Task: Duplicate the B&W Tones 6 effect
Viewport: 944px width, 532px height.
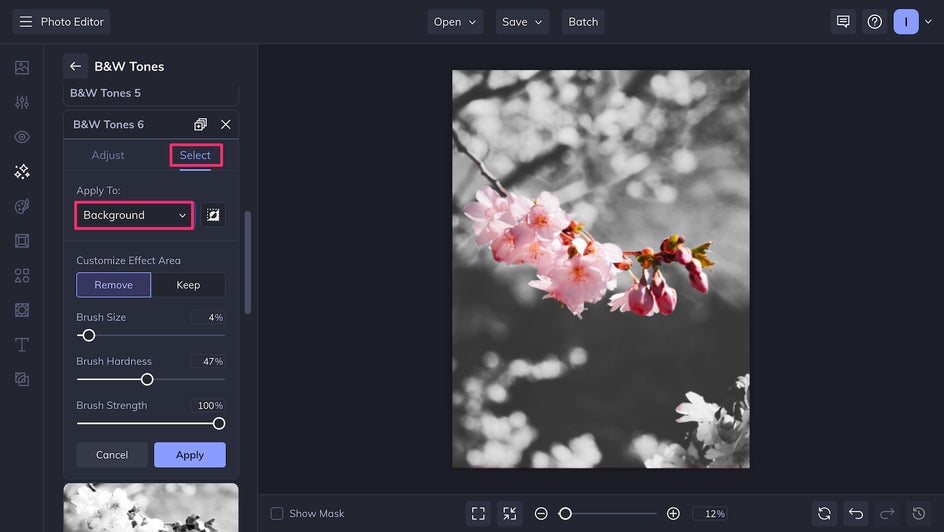Action: [x=200, y=125]
